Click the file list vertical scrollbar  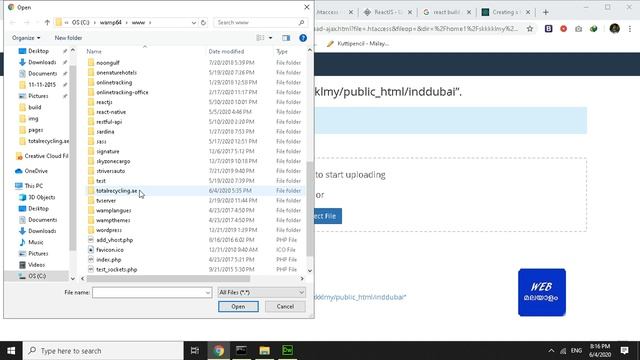click(x=310, y=209)
